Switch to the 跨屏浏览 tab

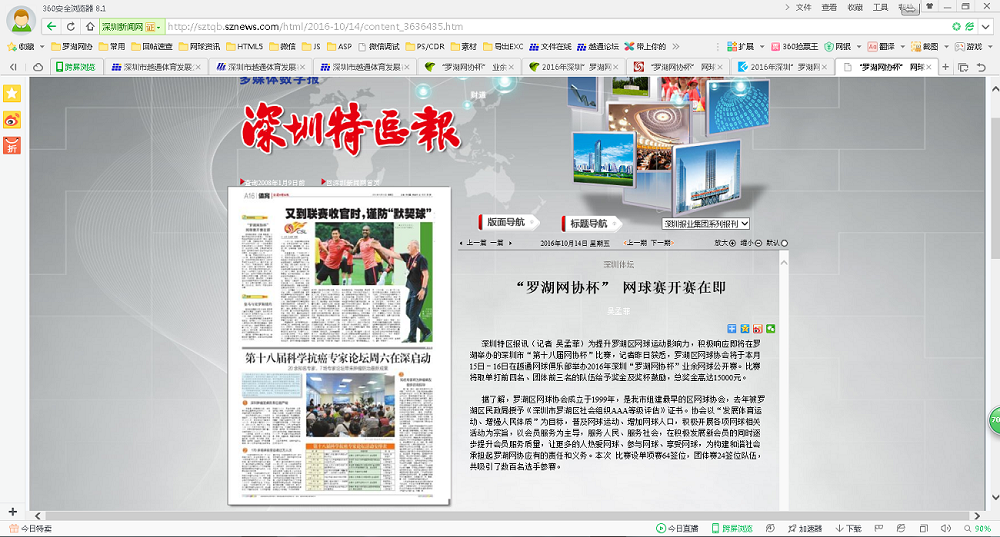coord(76,67)
